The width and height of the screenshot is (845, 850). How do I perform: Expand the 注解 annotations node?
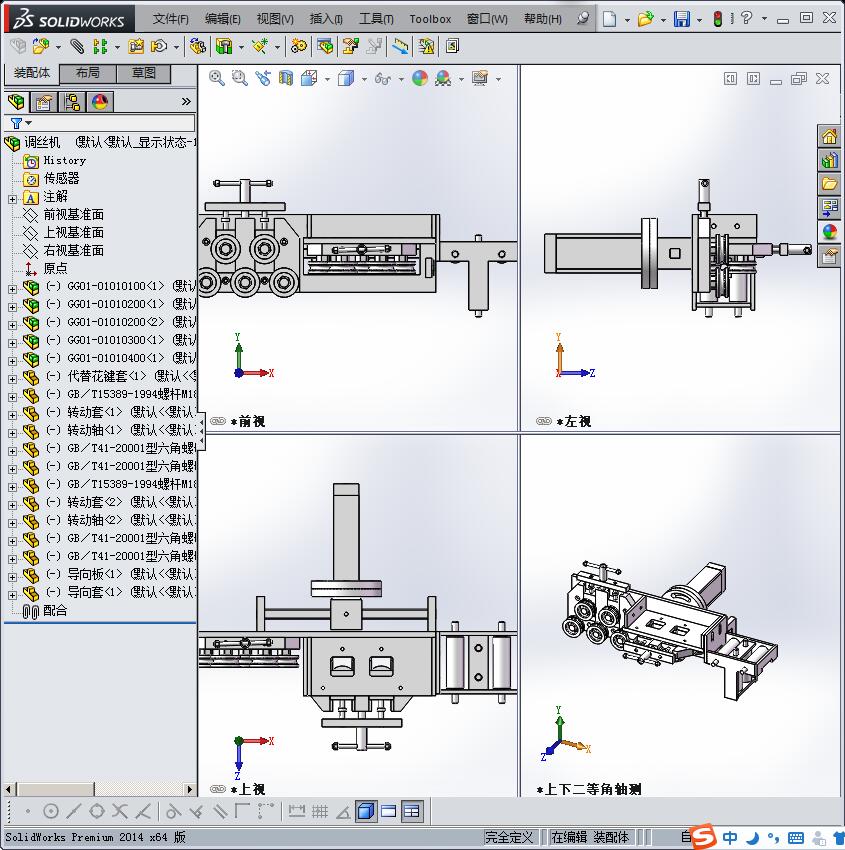[x=12, y=199]
